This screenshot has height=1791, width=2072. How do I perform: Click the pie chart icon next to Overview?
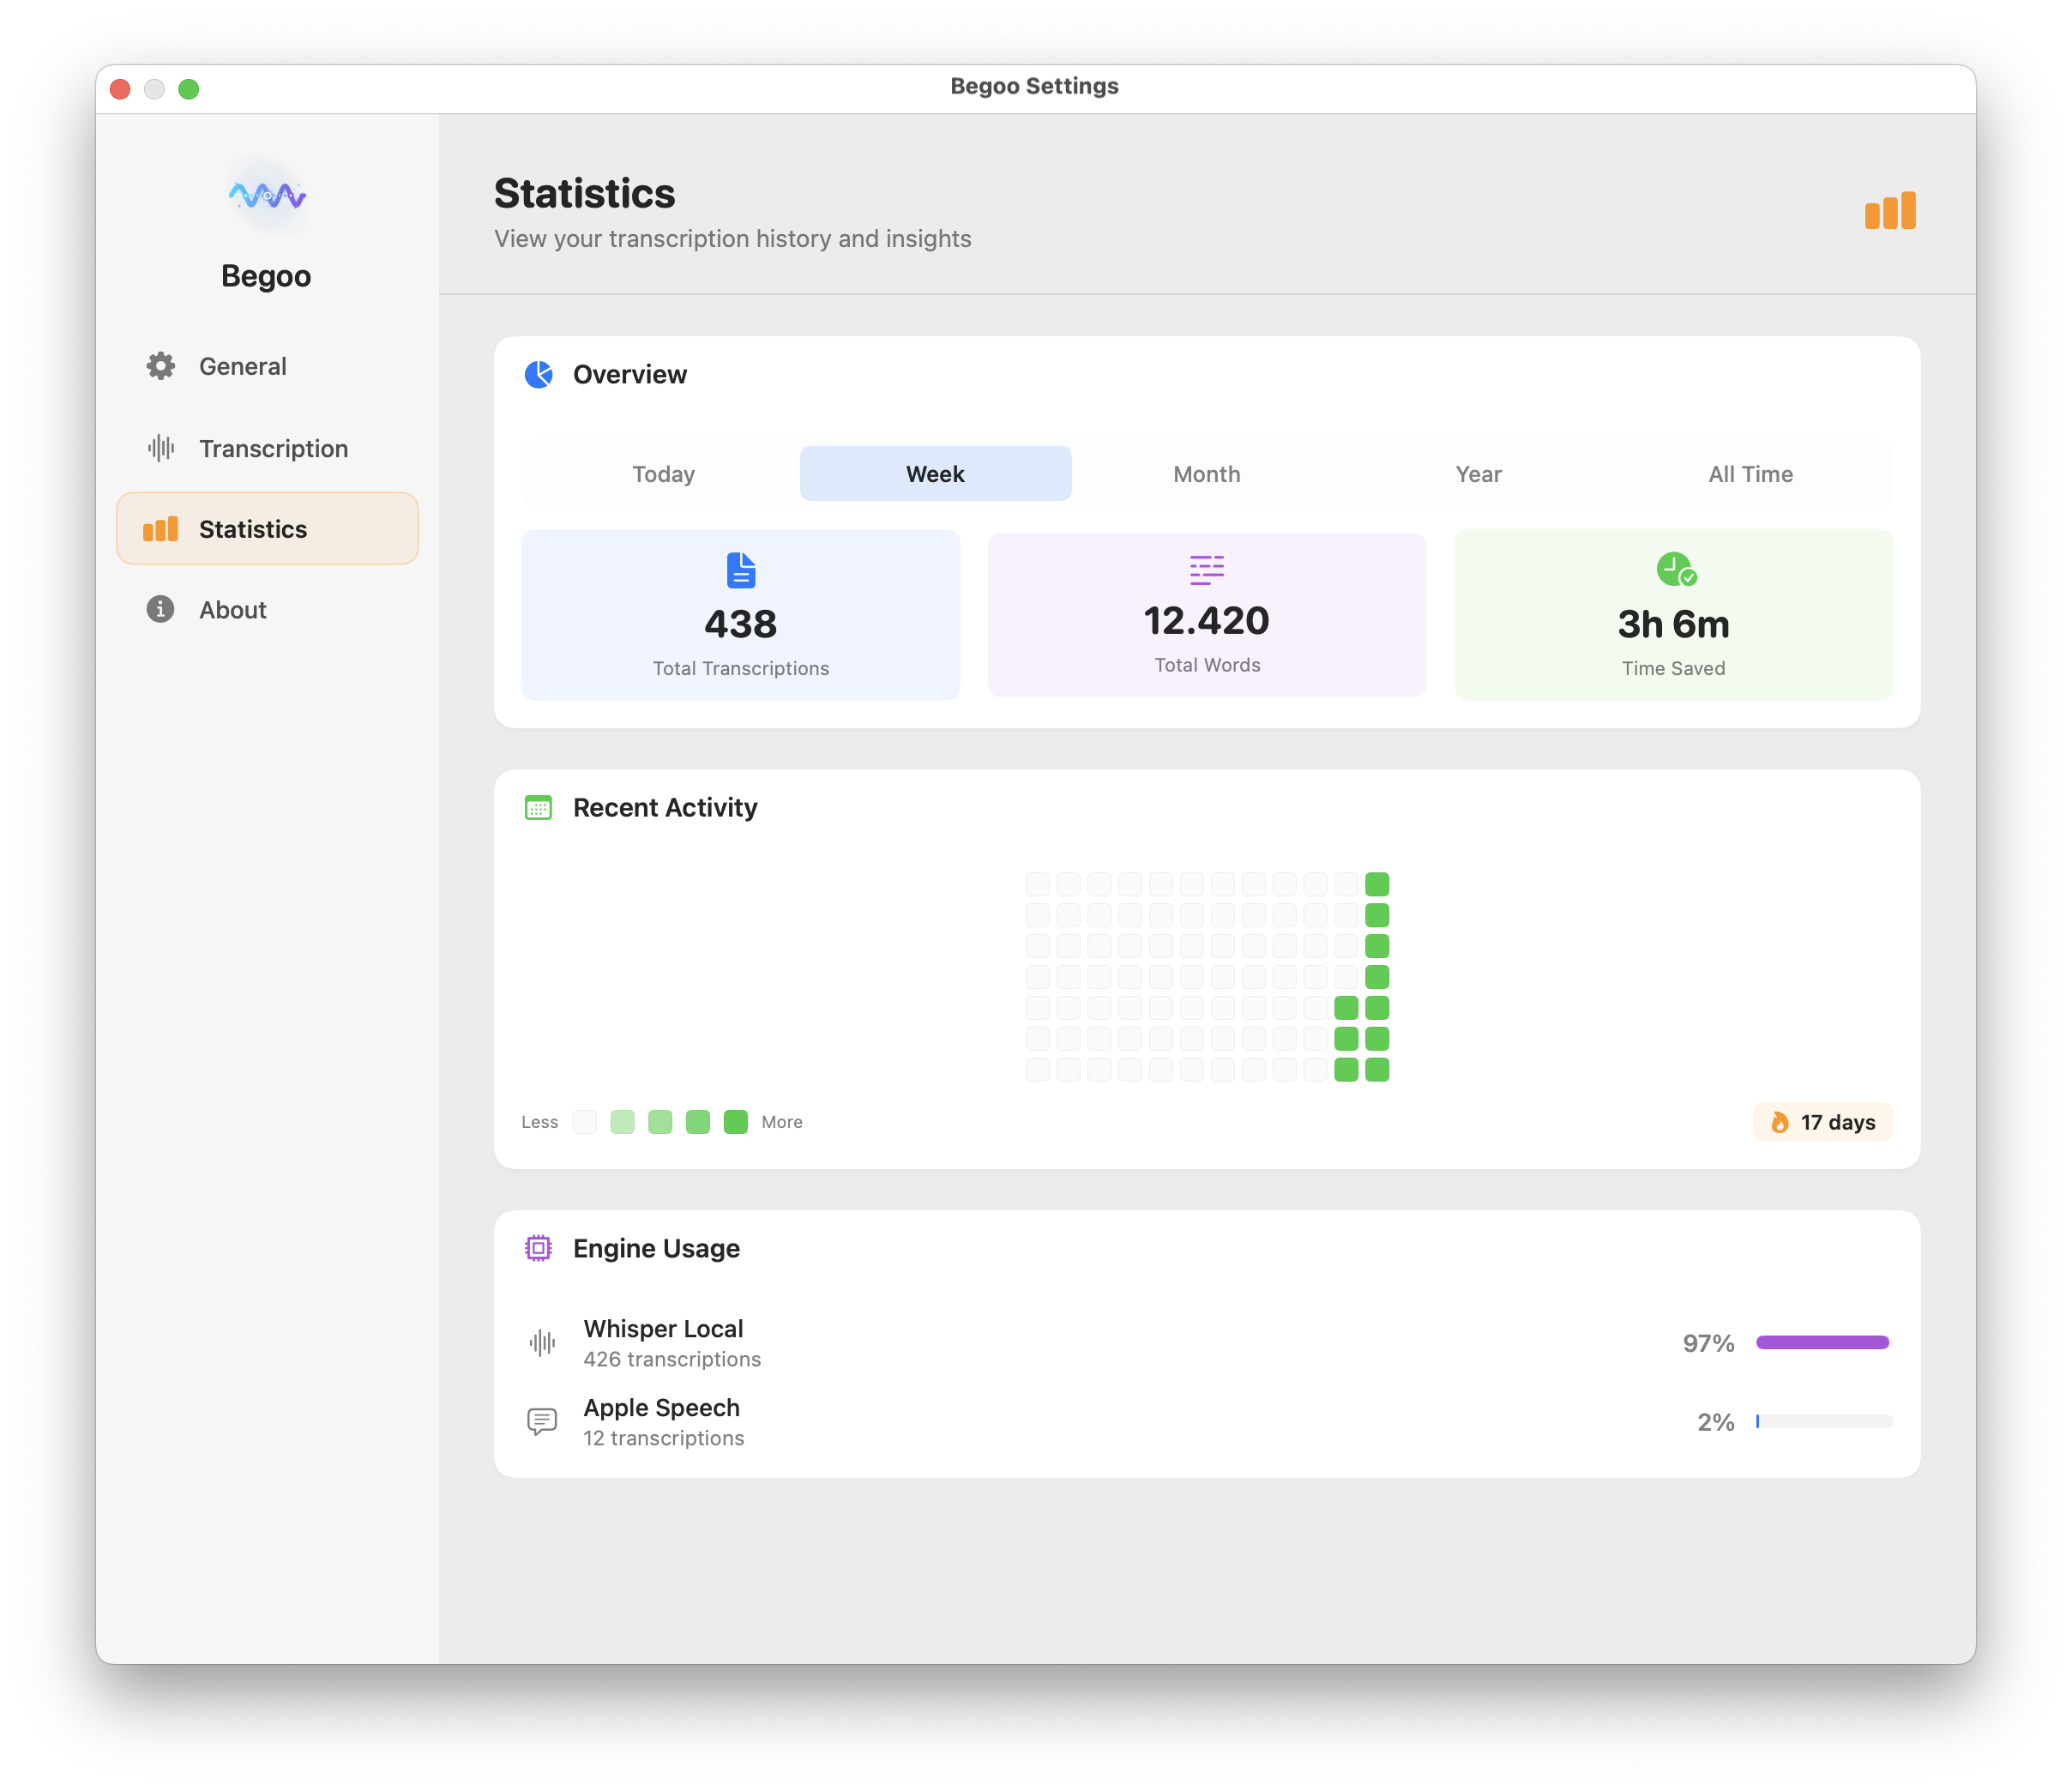point(538,375)
